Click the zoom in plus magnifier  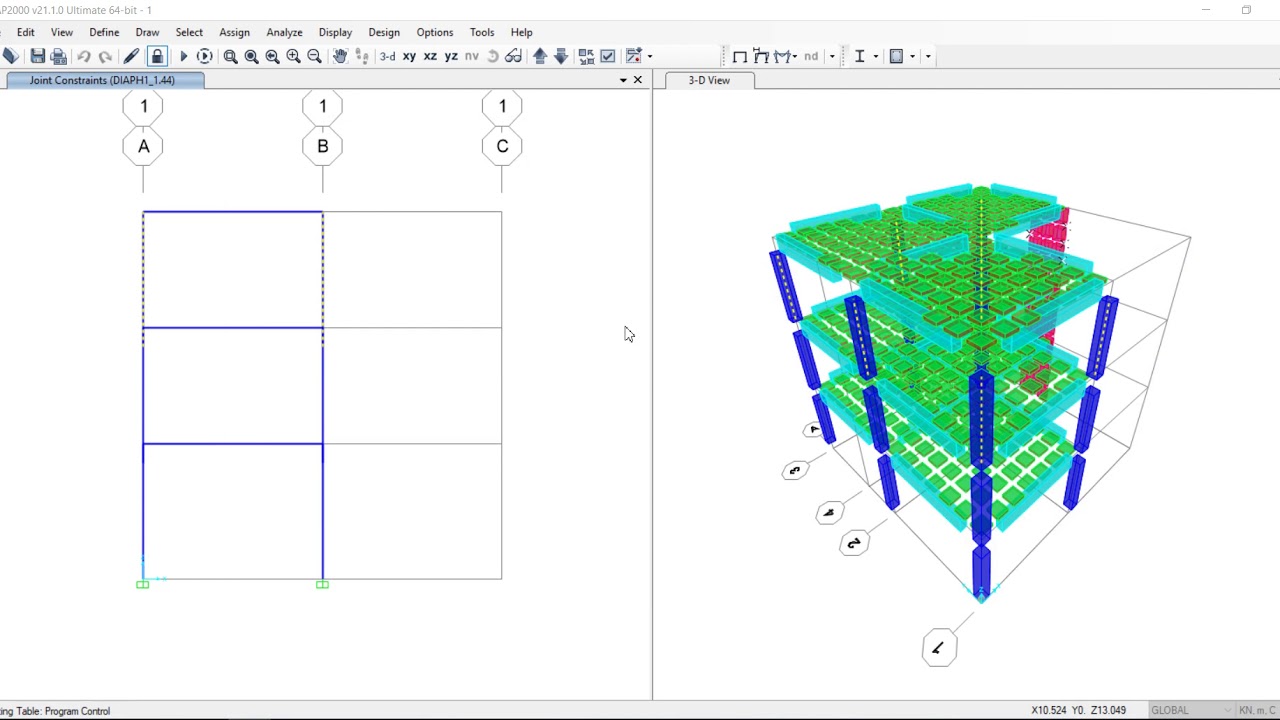click(293, 56)
